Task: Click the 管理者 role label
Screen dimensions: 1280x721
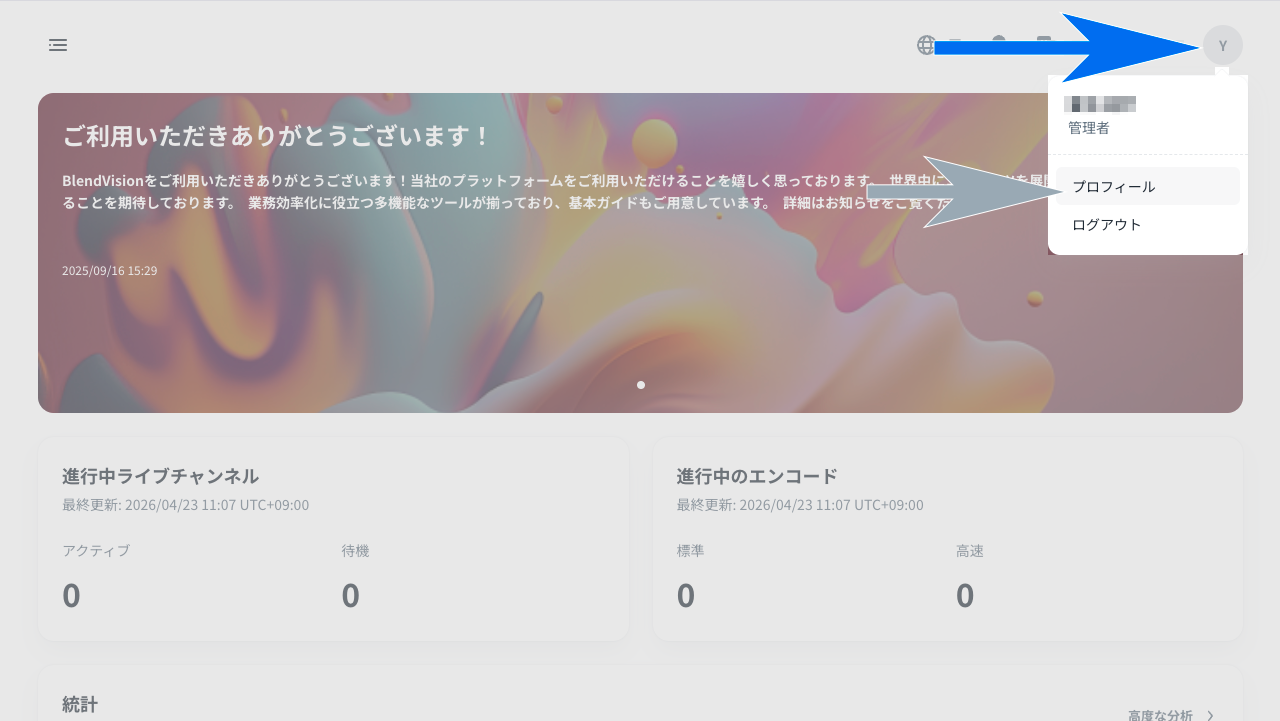Action: 1088,128
